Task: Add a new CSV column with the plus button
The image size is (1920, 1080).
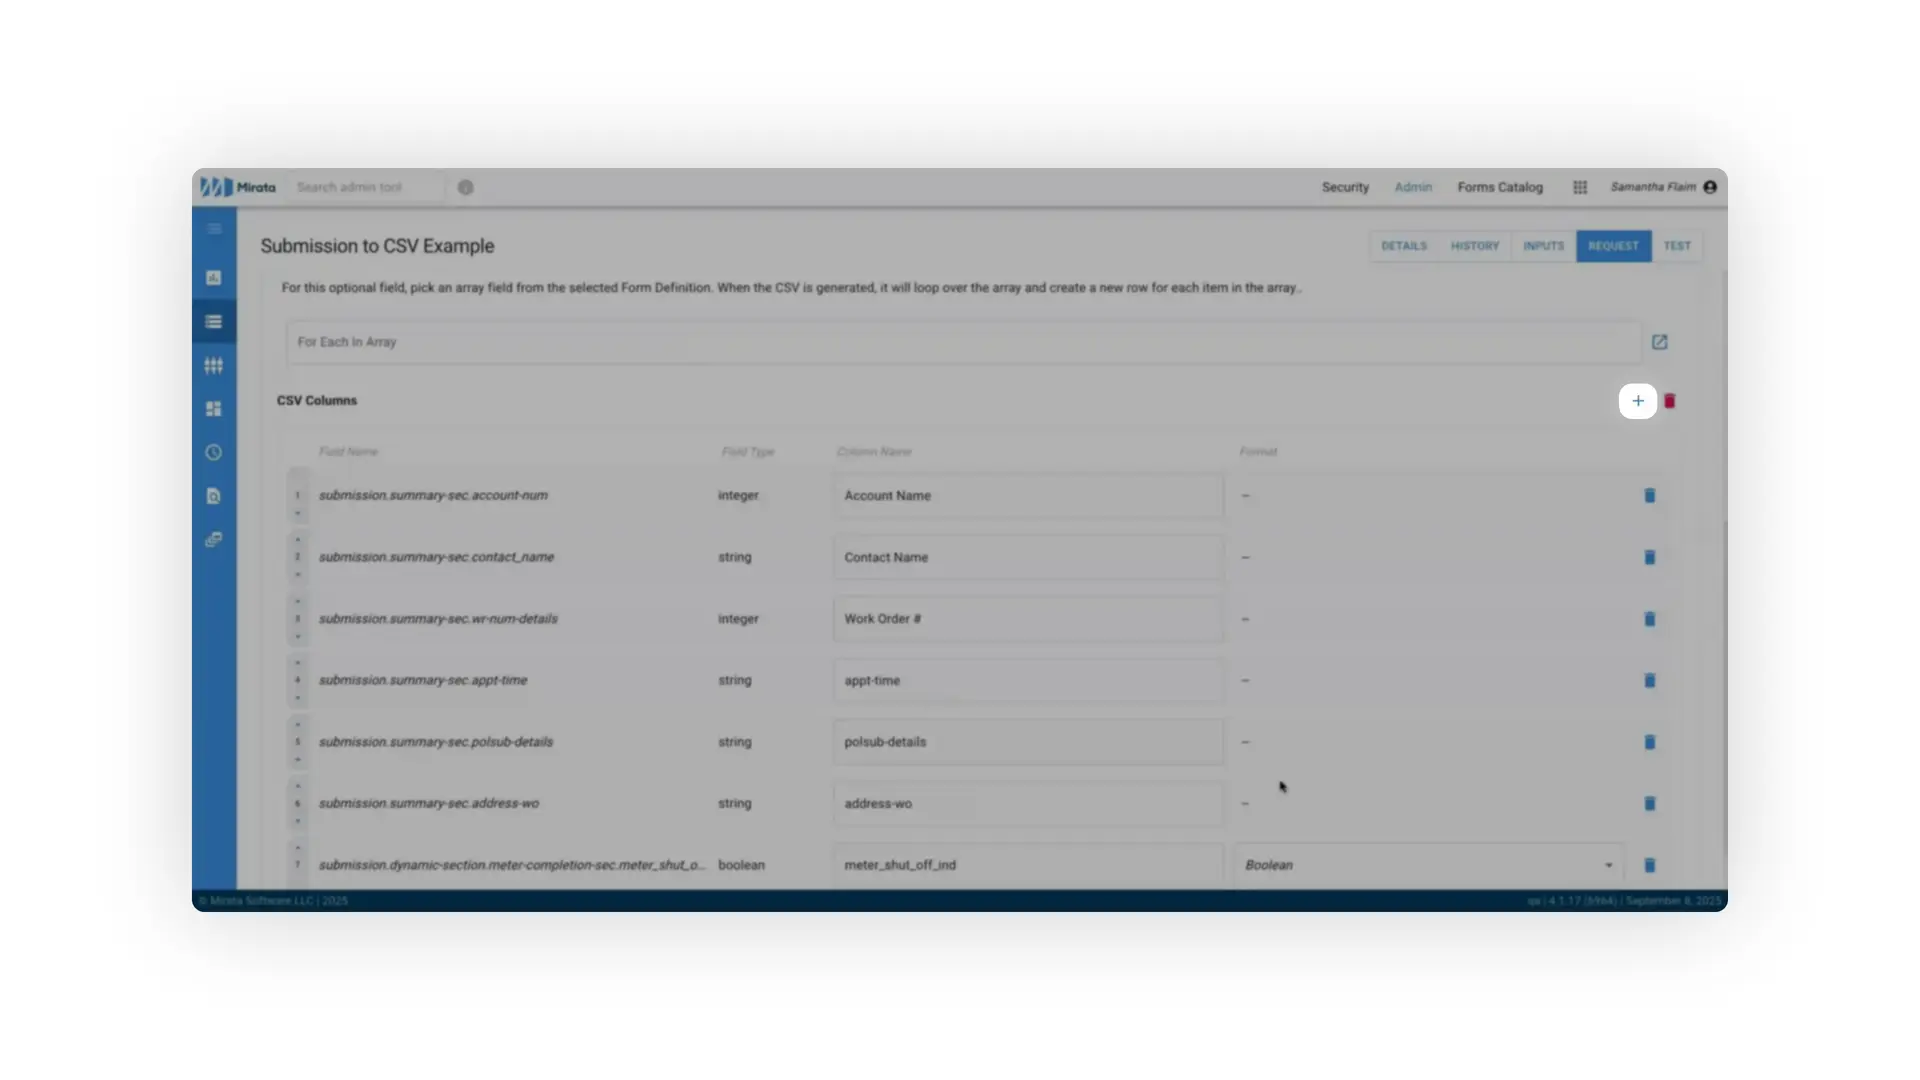Action: pos(1638,401)
